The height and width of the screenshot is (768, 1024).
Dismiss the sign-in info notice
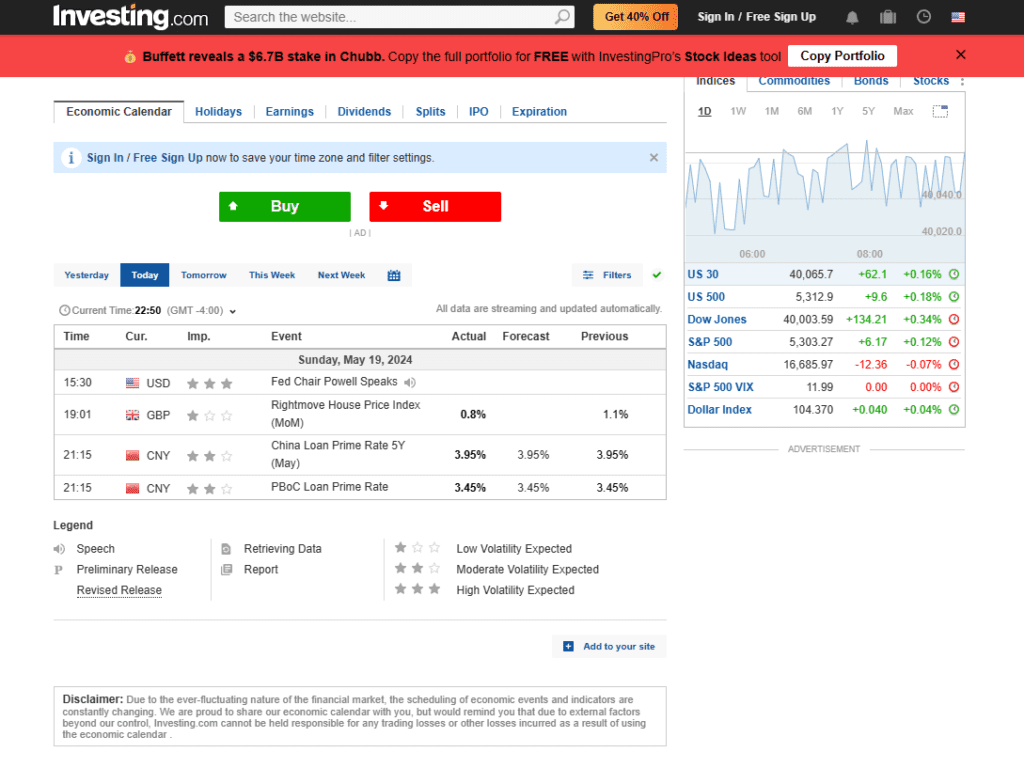pyautogui.click(x=654, y=157)
